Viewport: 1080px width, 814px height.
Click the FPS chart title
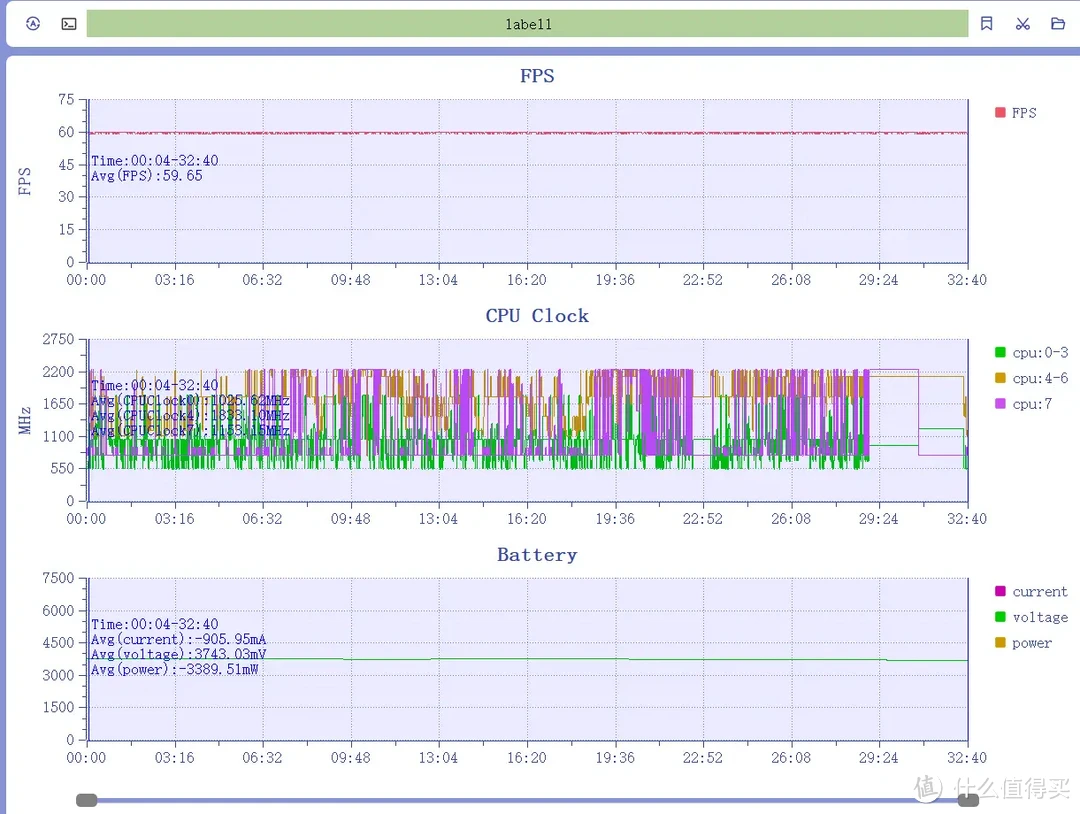click(537, 76)
